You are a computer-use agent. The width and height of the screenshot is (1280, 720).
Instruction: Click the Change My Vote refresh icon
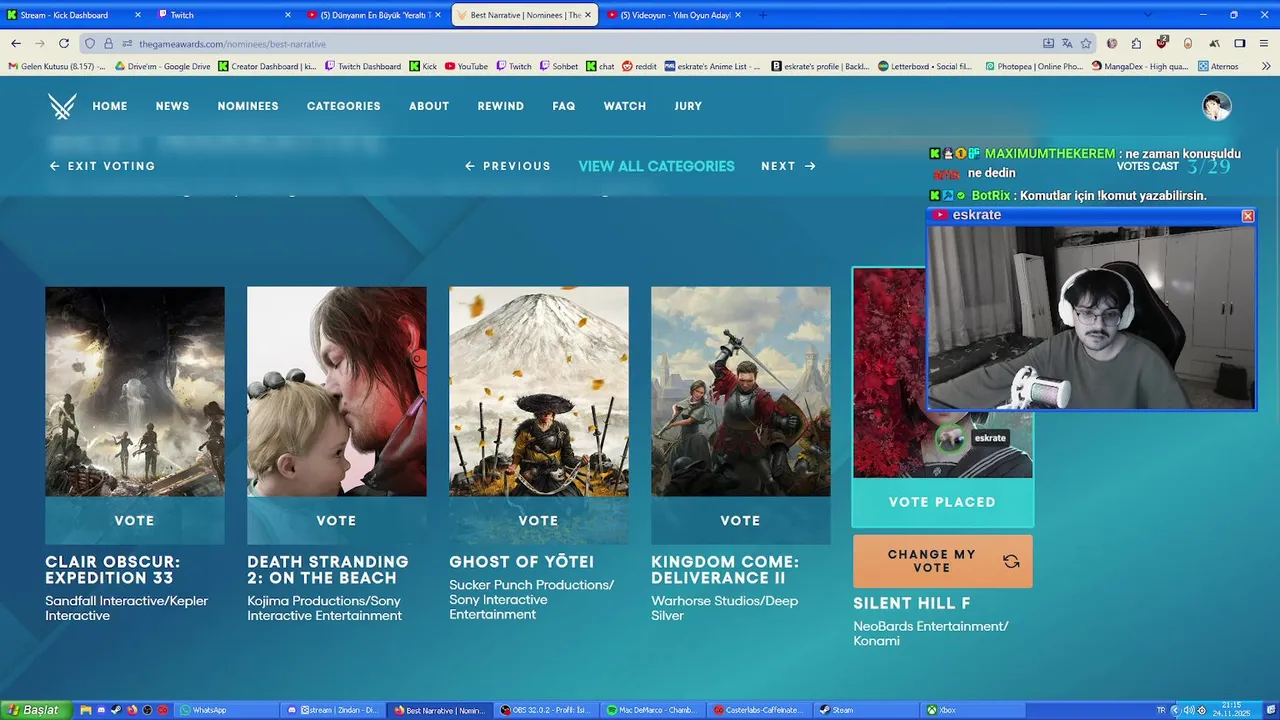coord(1011,562)
